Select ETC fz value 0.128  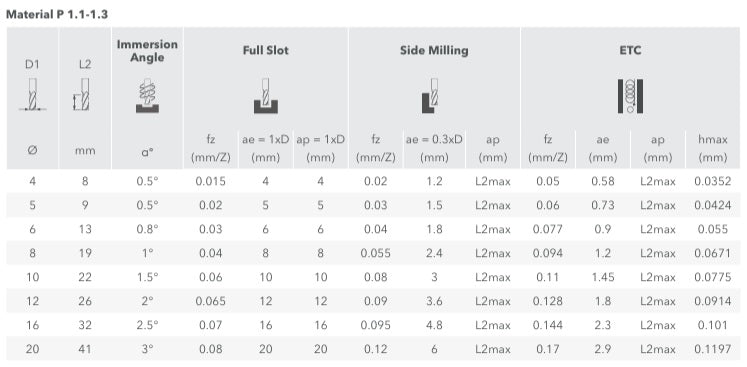point(548,301)
